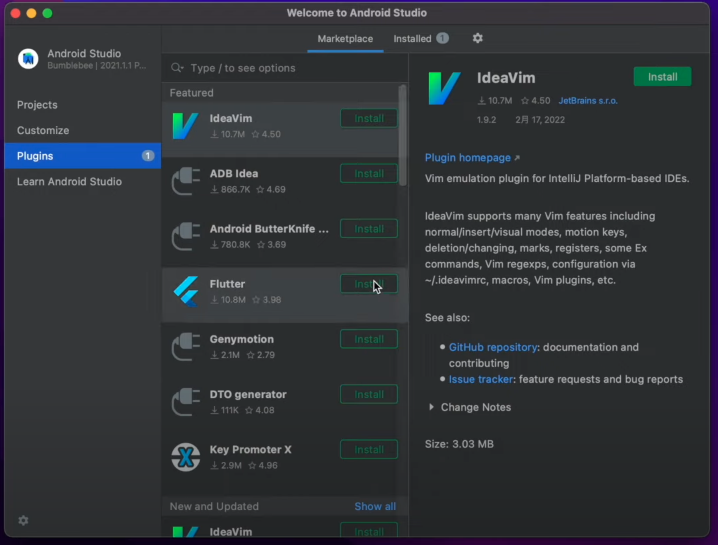
Task: Click the Genymotion plug icon
Action: click(185, 347)
